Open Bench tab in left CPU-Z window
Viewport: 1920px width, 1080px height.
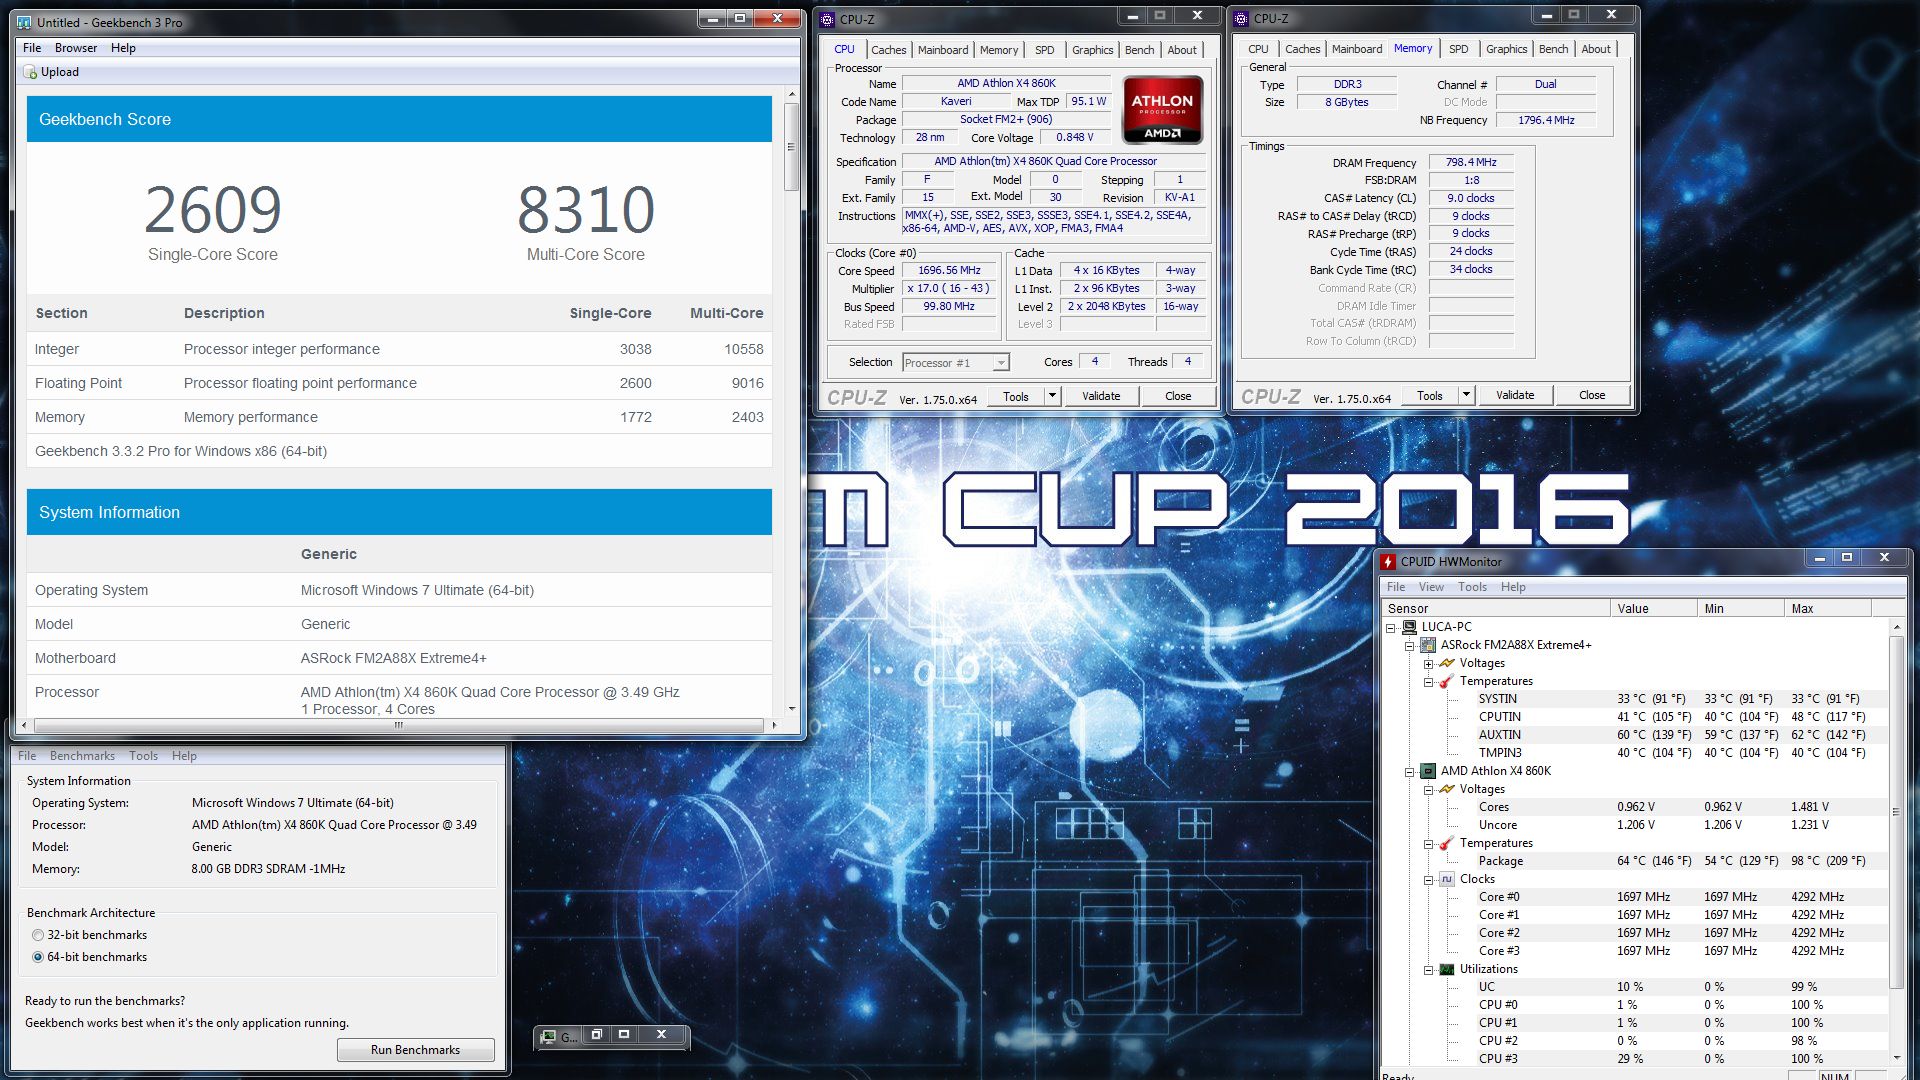click(1139, 50)
